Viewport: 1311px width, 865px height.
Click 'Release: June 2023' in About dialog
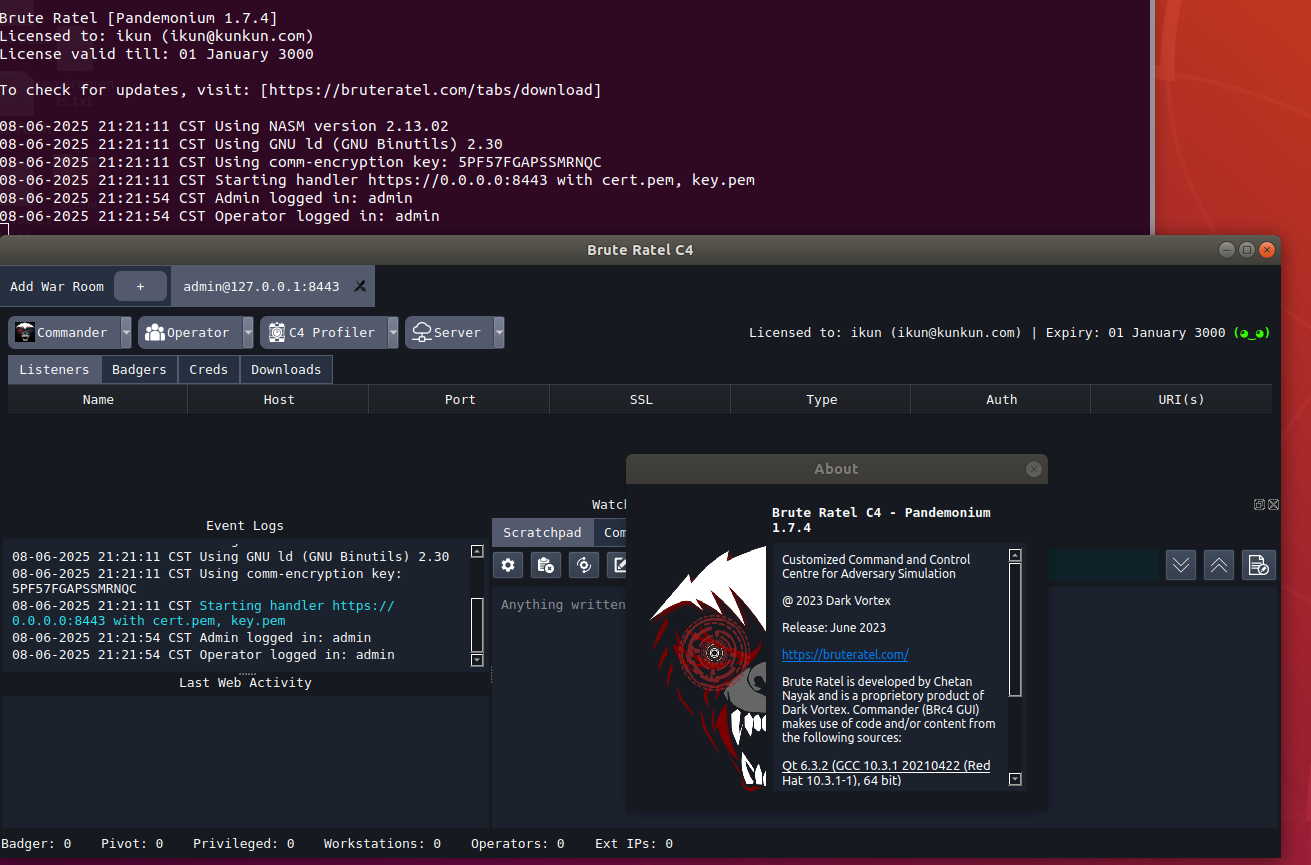coord(834,628)
